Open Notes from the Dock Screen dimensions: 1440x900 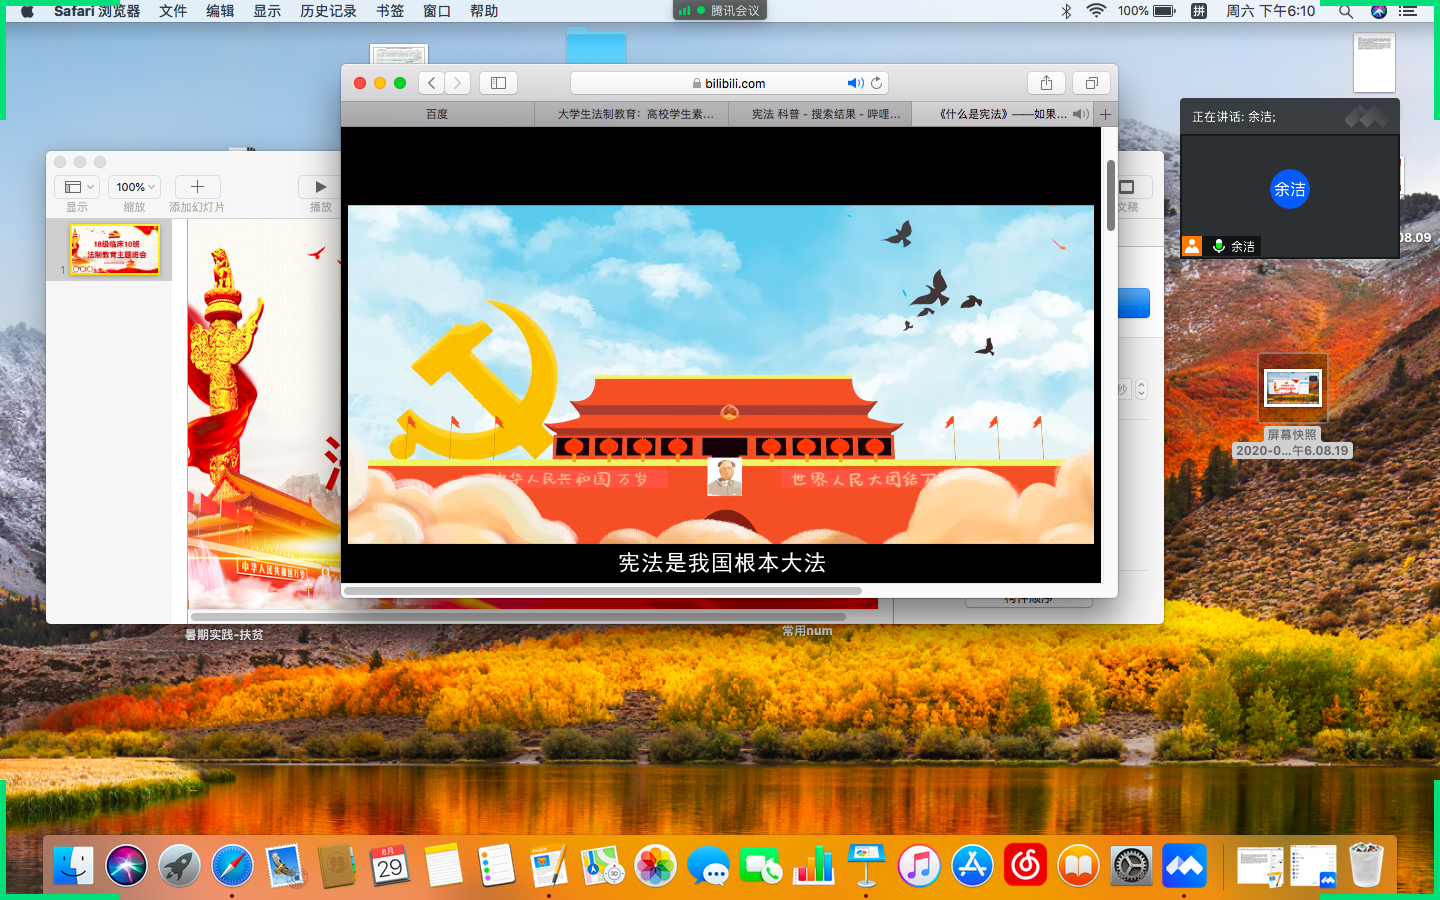443,866
